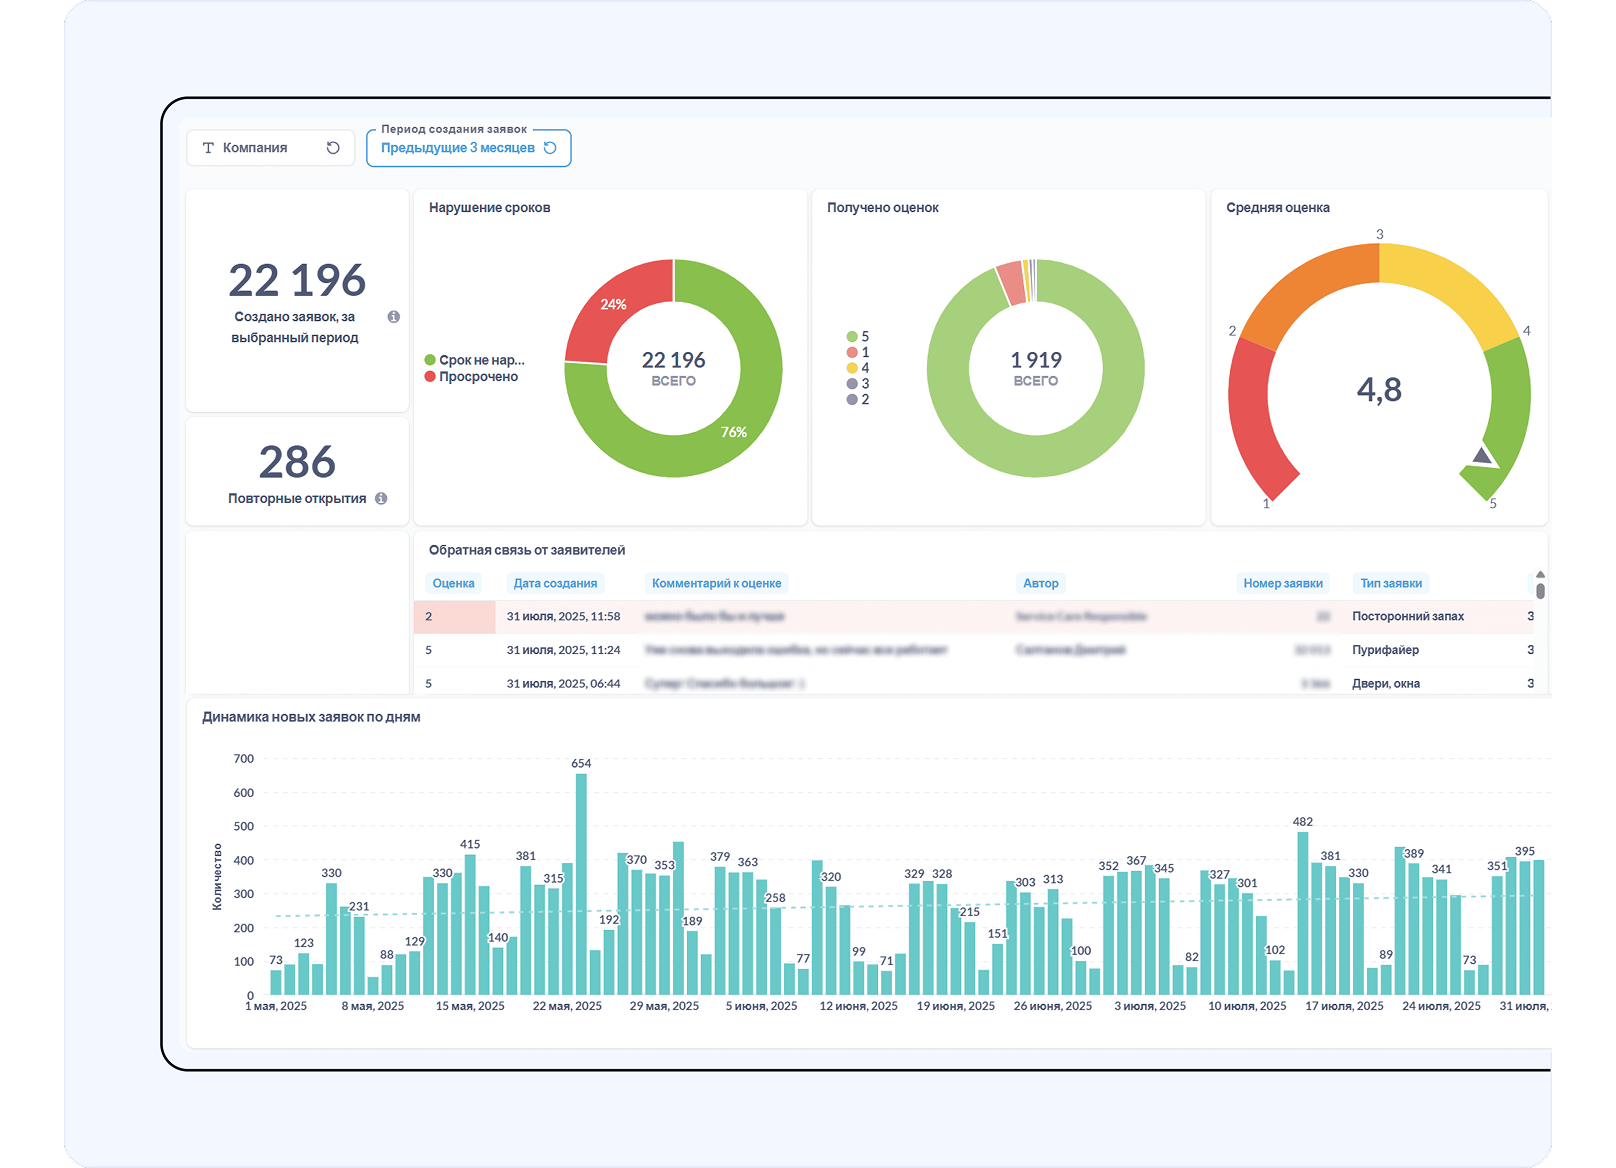Screen dimensions: 1616x1168
Task: Toggle rating 5 legend in Получено оценок
Action: (858, 337)
